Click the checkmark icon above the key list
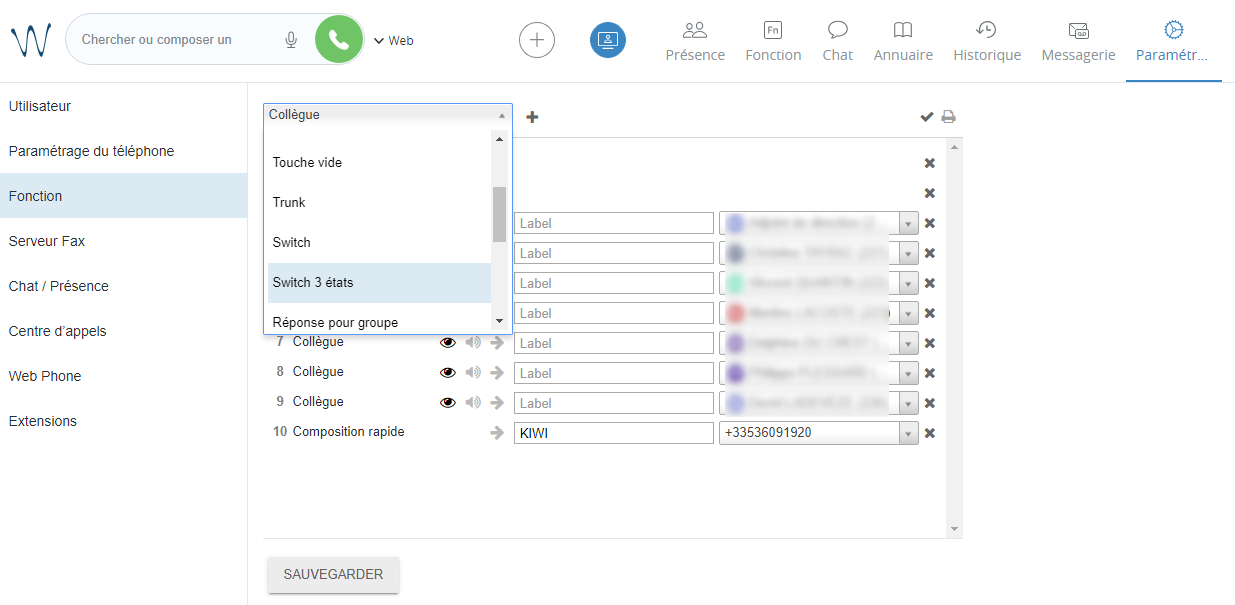1235x605 pixels. pyautogui.click(x=927, y=117)
